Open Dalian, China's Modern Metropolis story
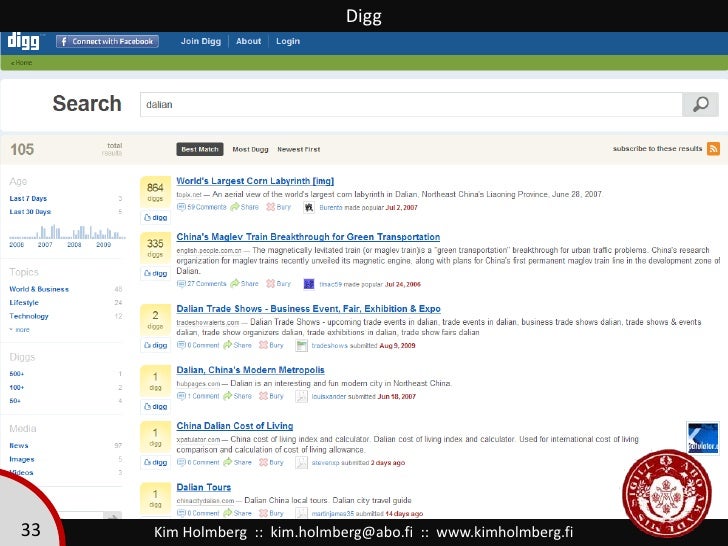The width and height of the screenshot is (728, 546). (x=250, y=370)
